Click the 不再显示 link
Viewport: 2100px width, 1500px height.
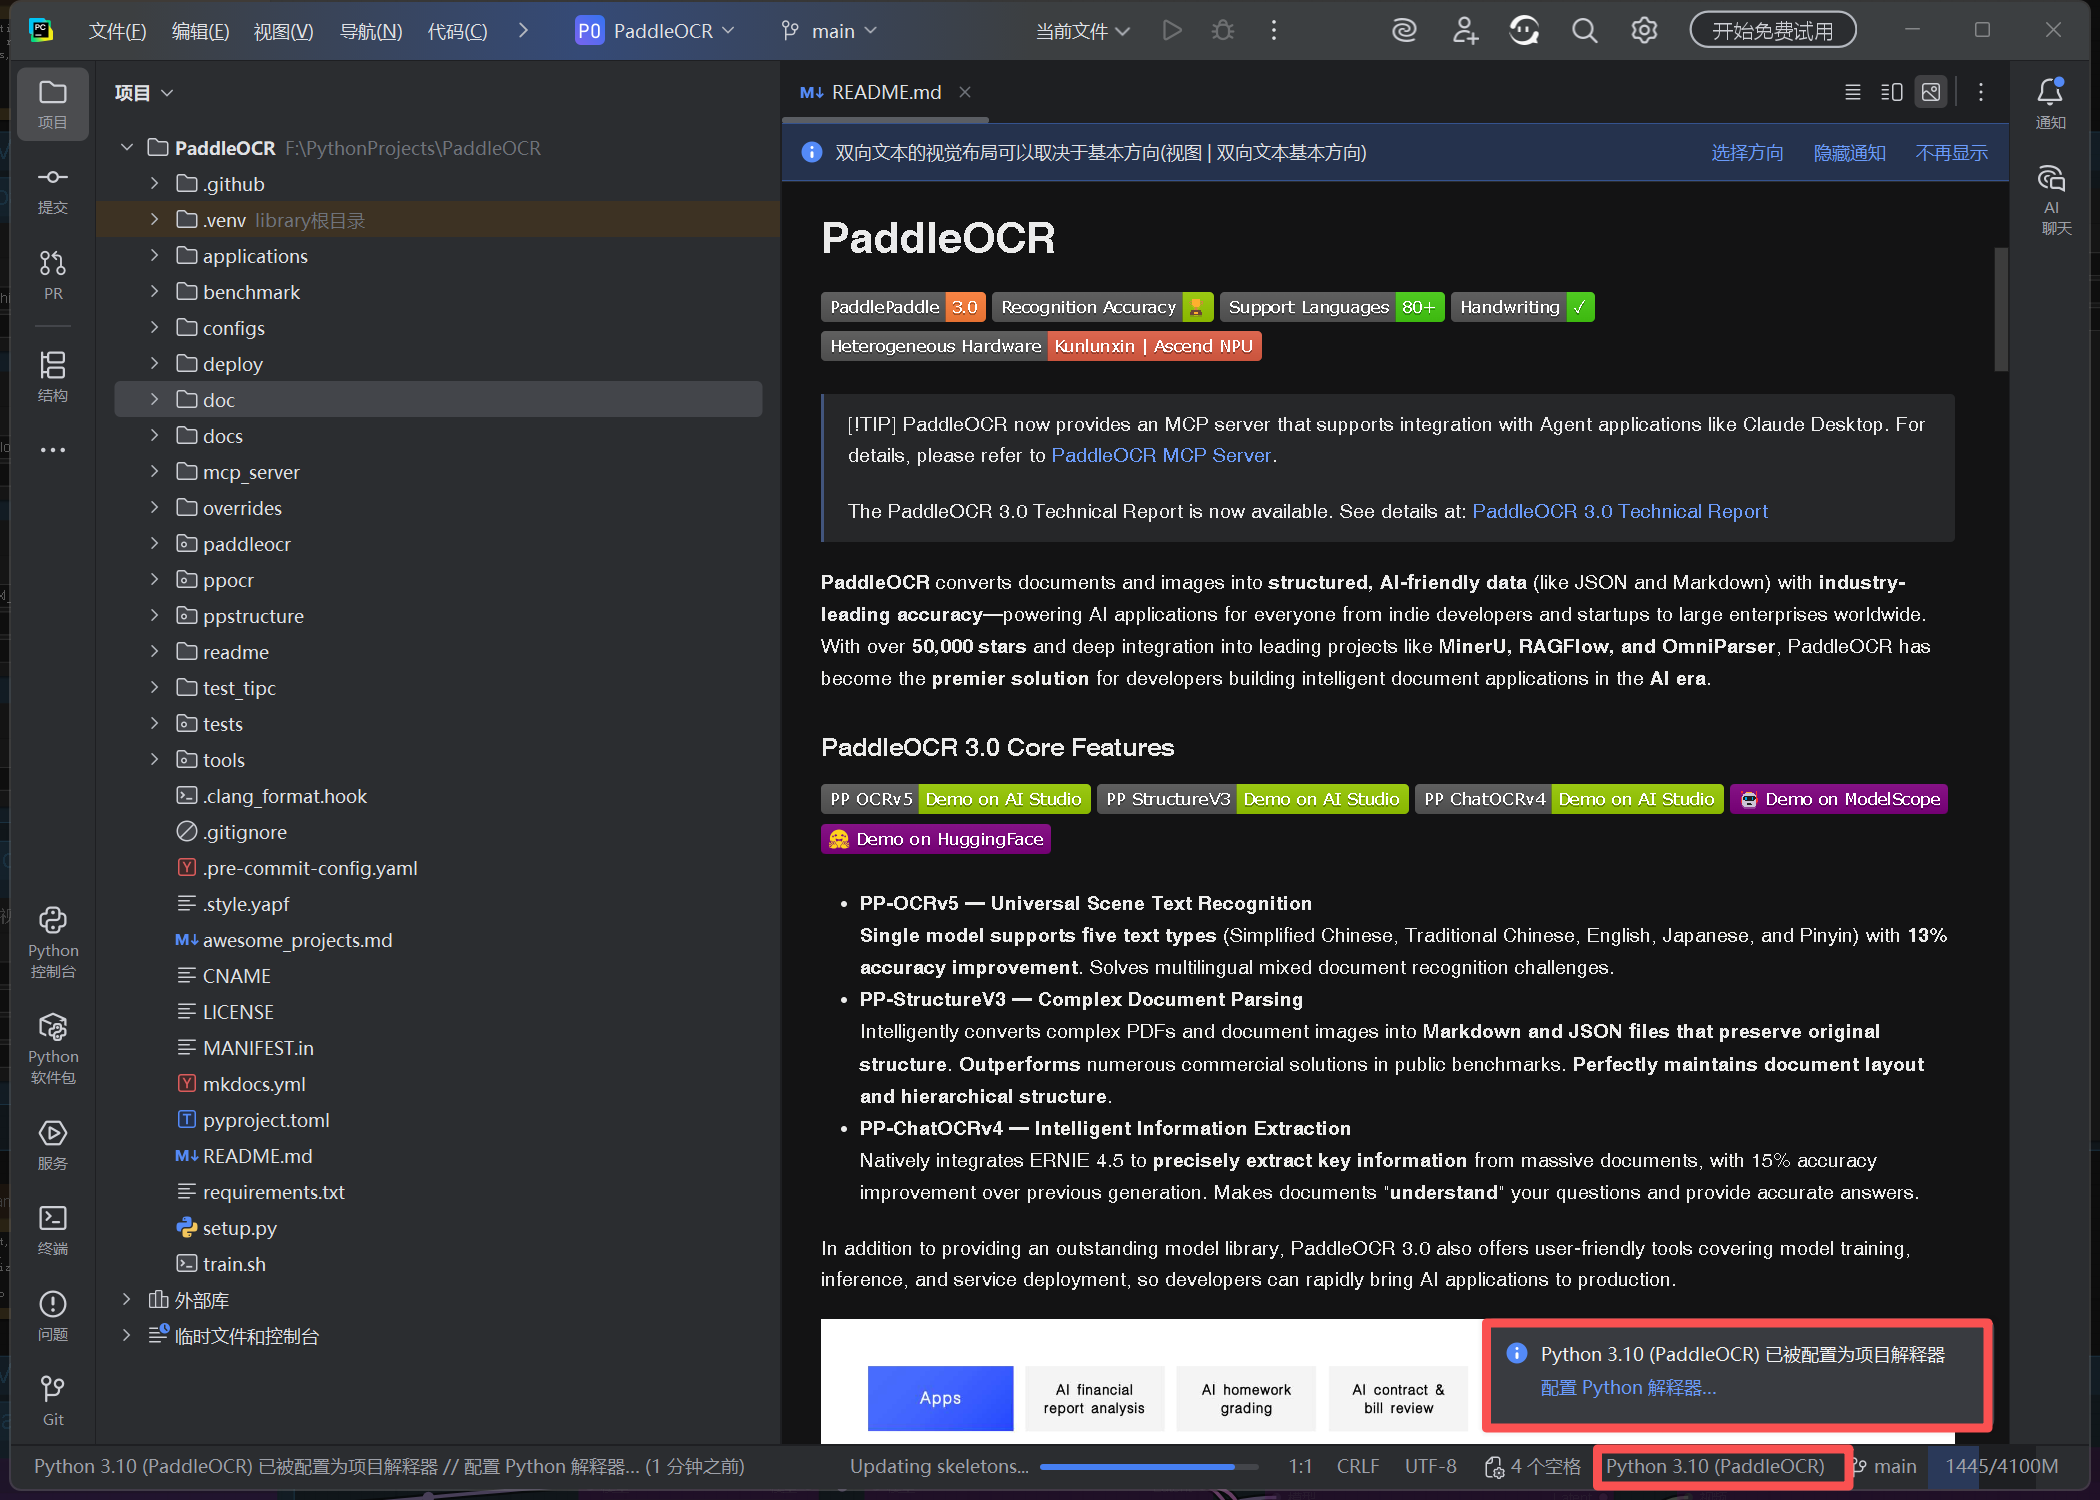[1951, 153]
